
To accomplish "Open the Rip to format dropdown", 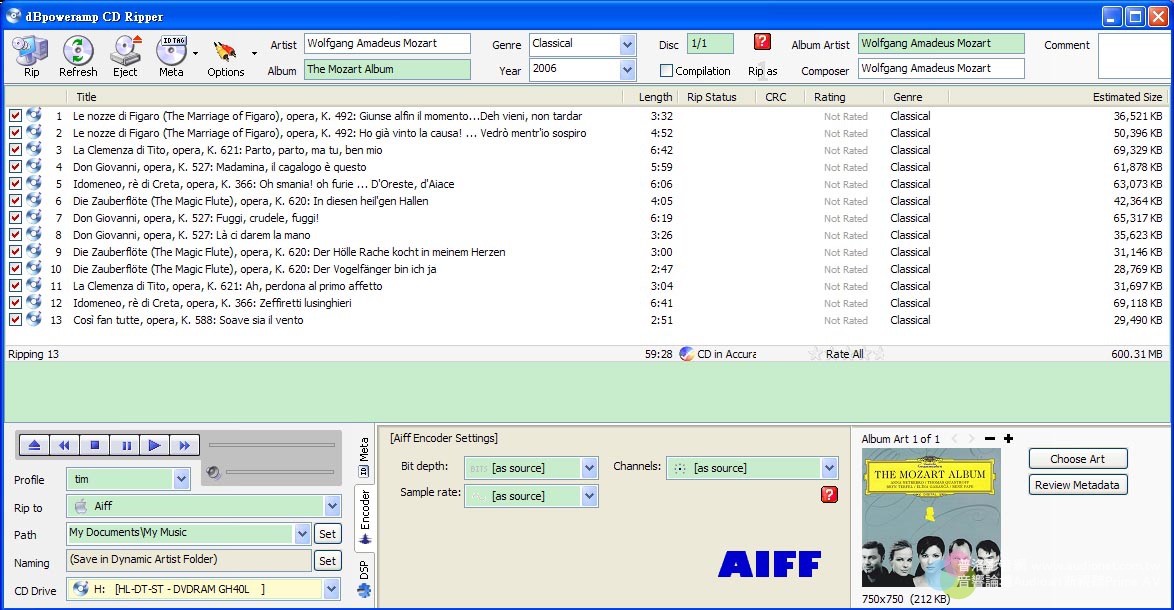I will (332, 506).
